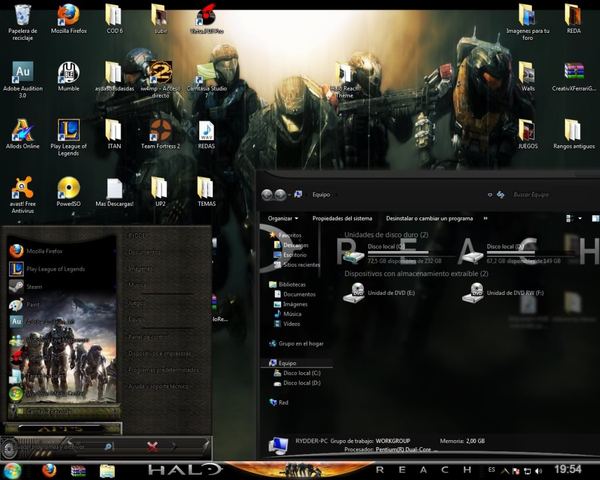
Task: Select Paint in the Start menu
Action: 62,305
